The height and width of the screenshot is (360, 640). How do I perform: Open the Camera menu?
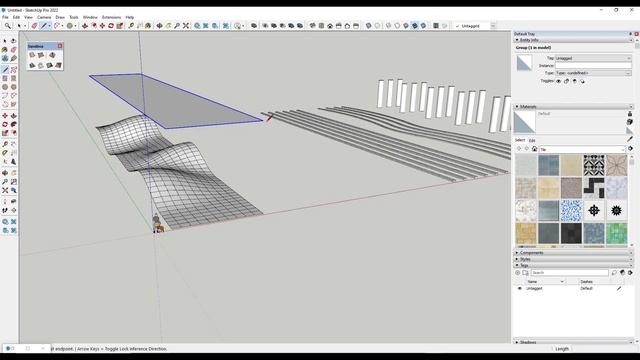(x=44, y=17)
